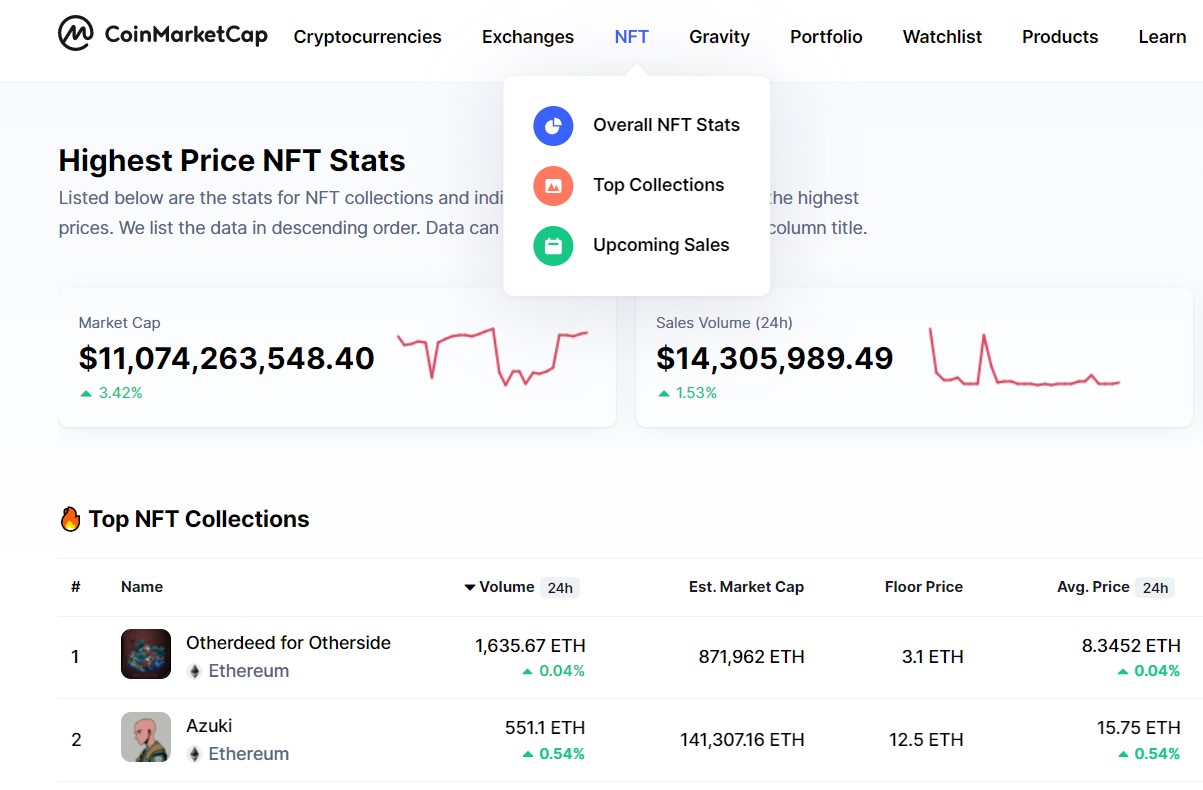The width and height of the screenshot is (1203, 790).
Task: Click the Top Collections image icon
Action: point(553,186)
